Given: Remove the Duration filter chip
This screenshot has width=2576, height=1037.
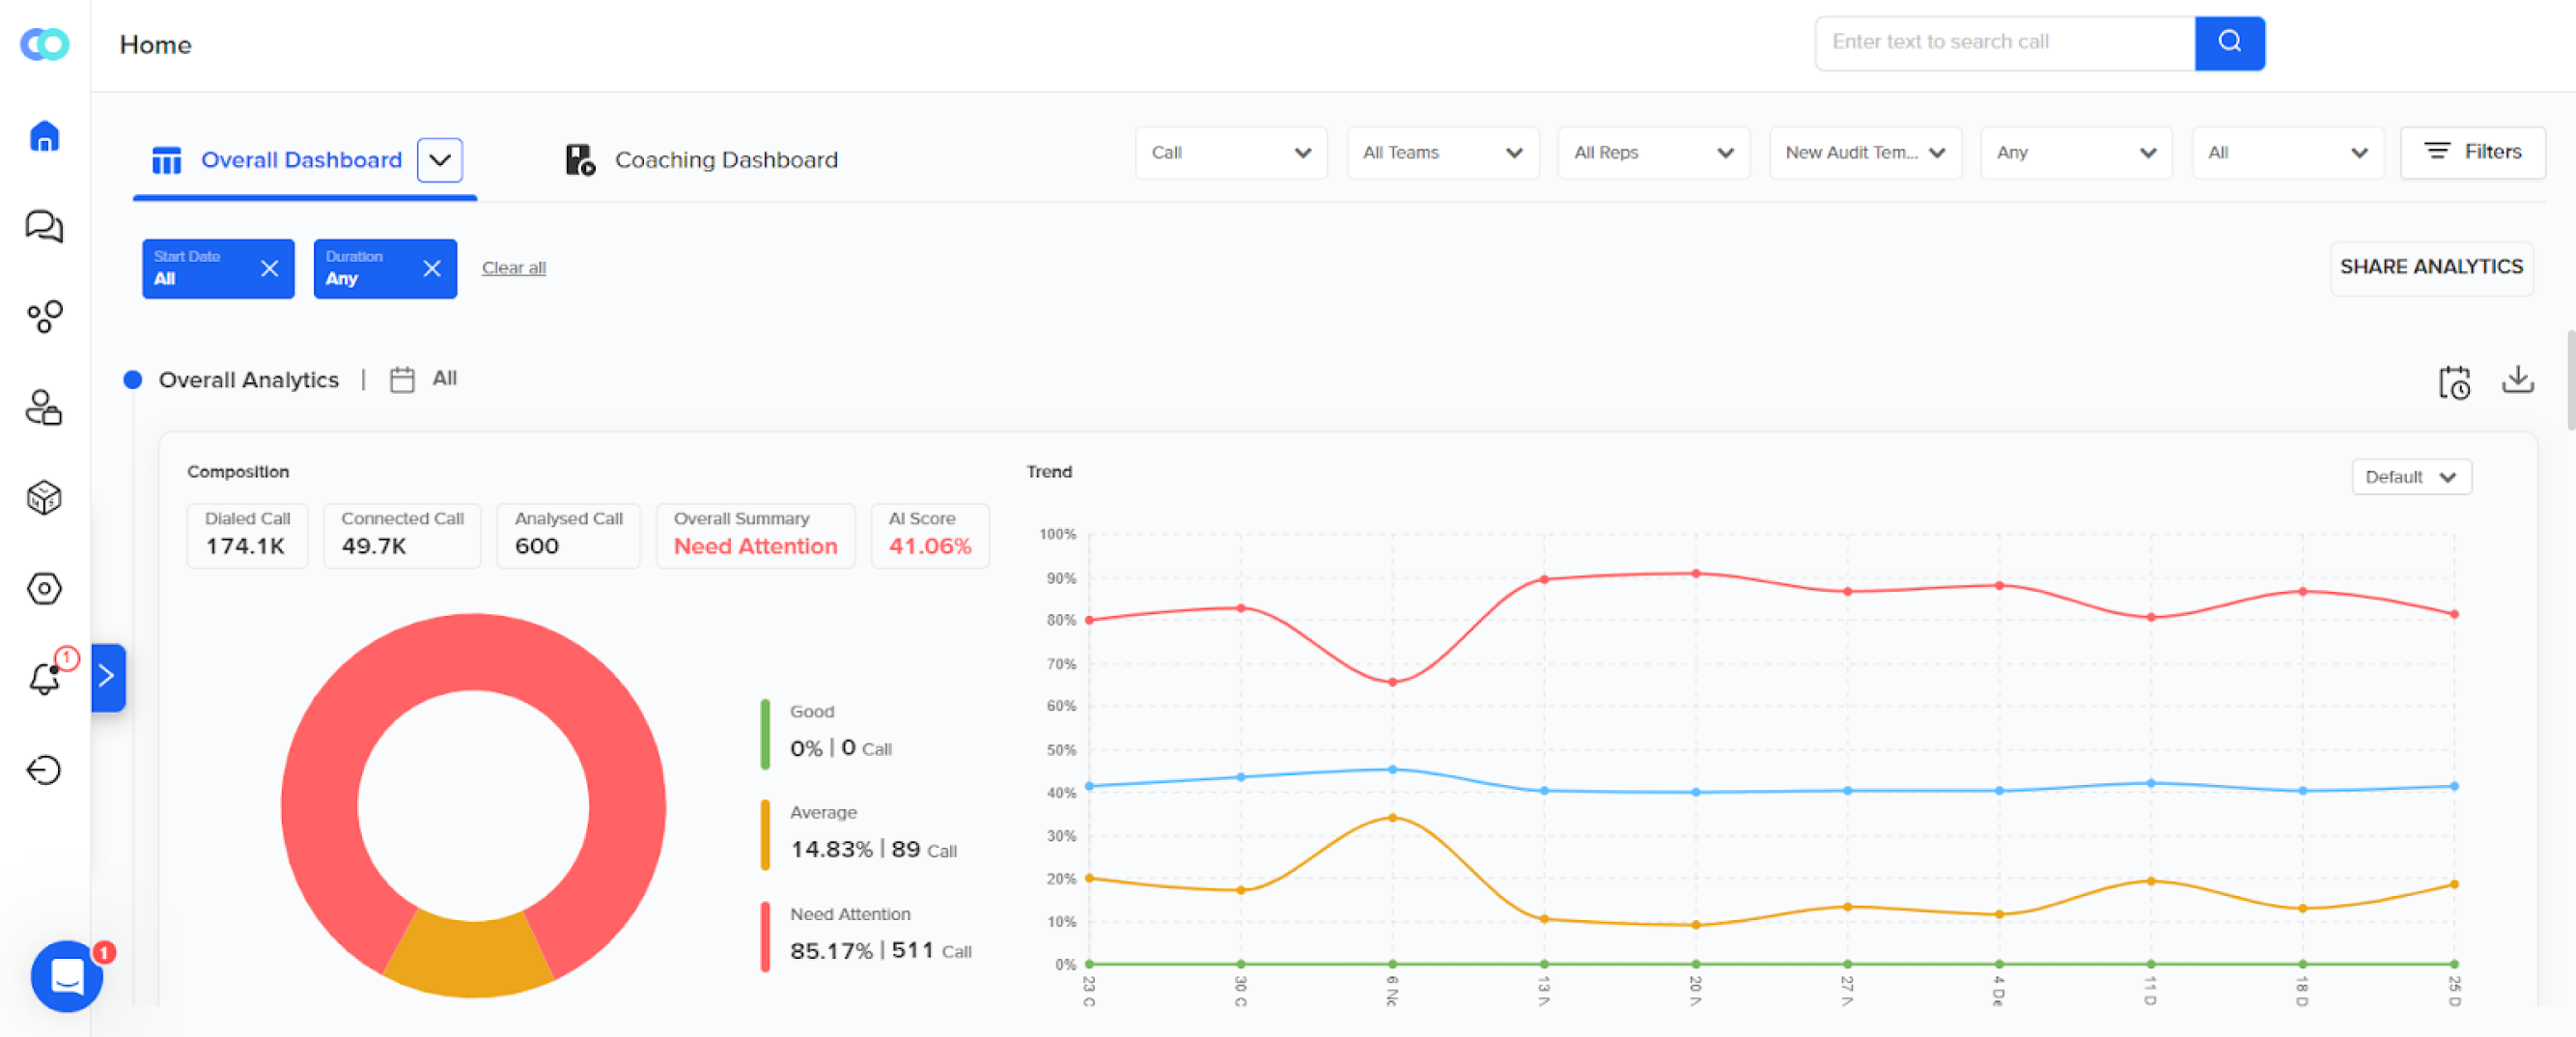Looking at the screenshot, I should tap(432, 268).
